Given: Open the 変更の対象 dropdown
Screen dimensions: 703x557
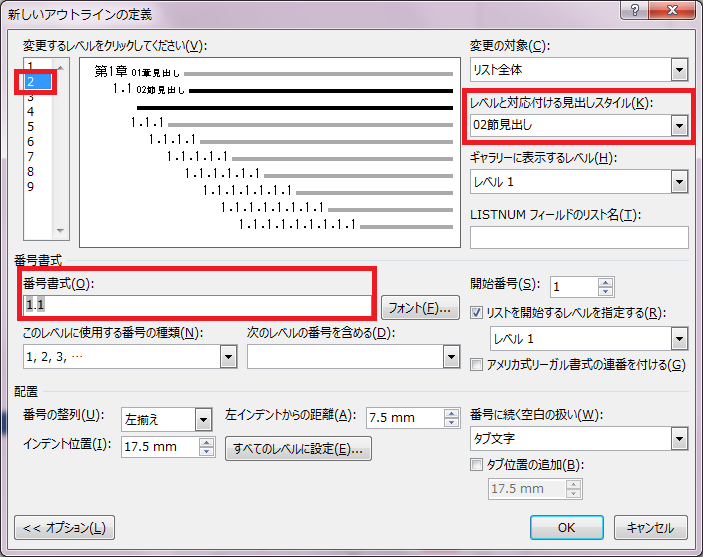Looking at the screenshot, I should (x=679, y=70).
